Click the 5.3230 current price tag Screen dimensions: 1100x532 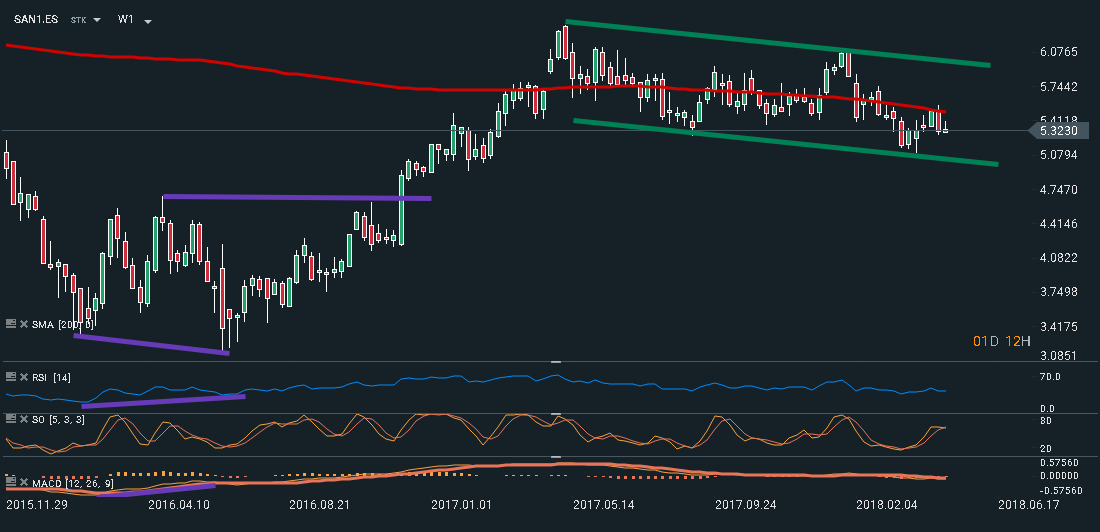[1057, 130]
